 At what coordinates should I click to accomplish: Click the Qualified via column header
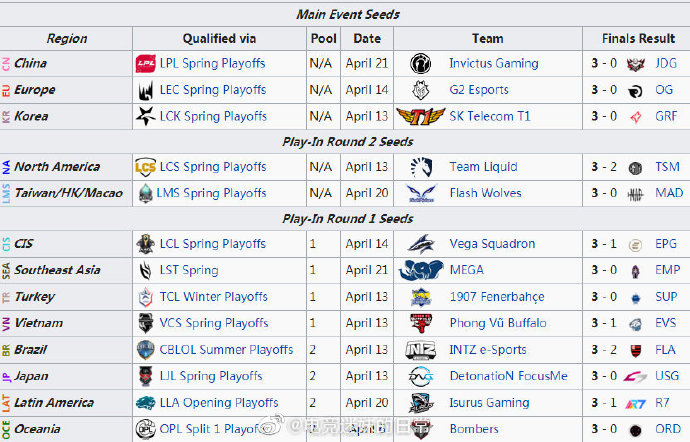pos(219,39)
